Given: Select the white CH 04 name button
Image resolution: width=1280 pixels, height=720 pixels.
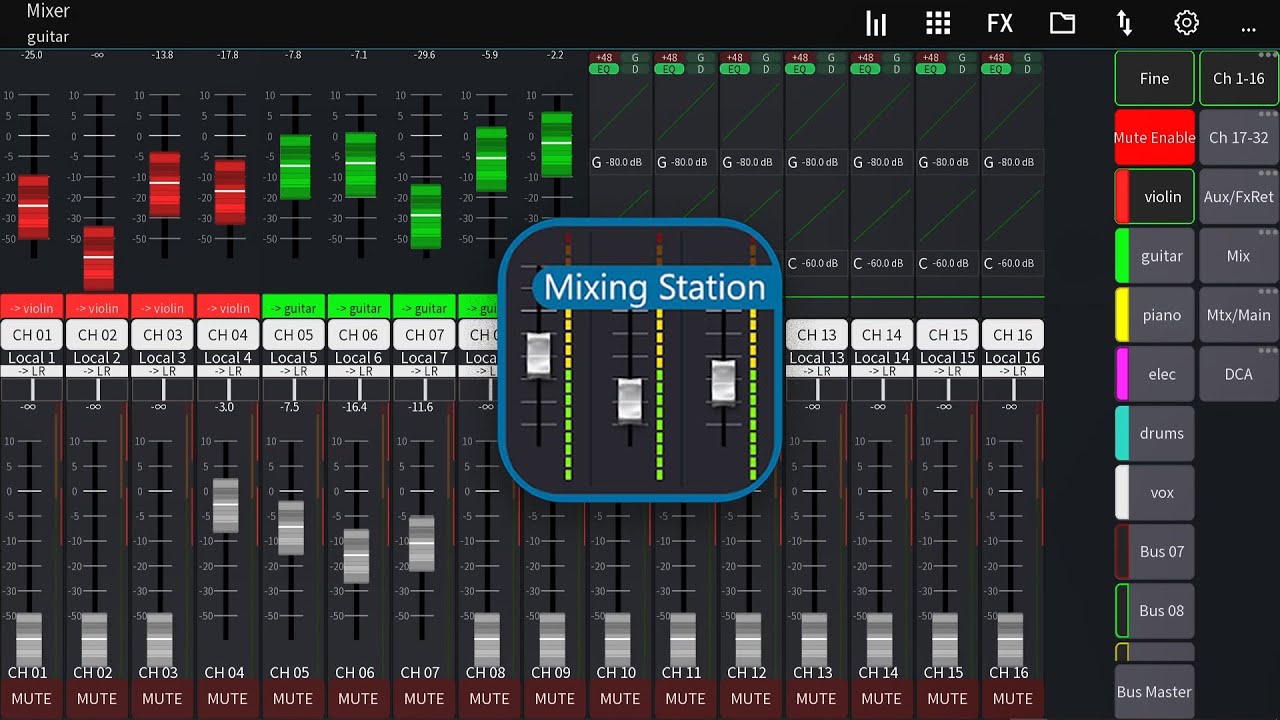Looking at the screenshot, I should (x=227, y=335).
